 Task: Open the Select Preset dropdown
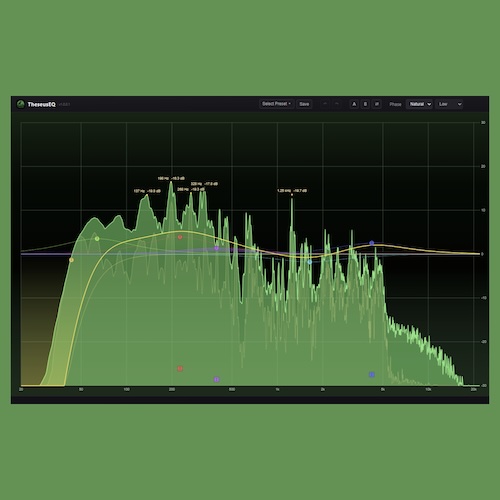276,104
